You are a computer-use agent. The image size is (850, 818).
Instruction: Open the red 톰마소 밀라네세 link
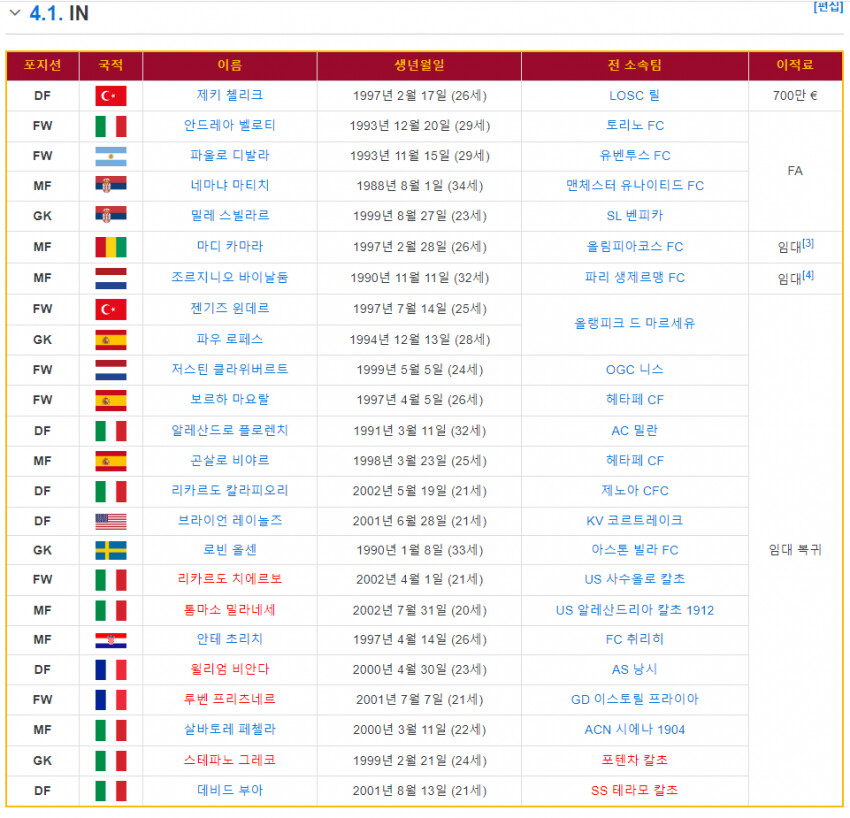click(x=229, y=610)
